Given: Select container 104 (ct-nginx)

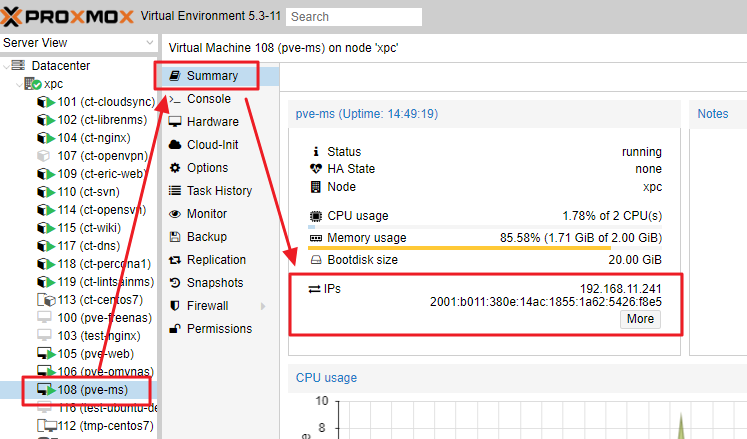Looking at the screenshot, I should tap(94, 138).
